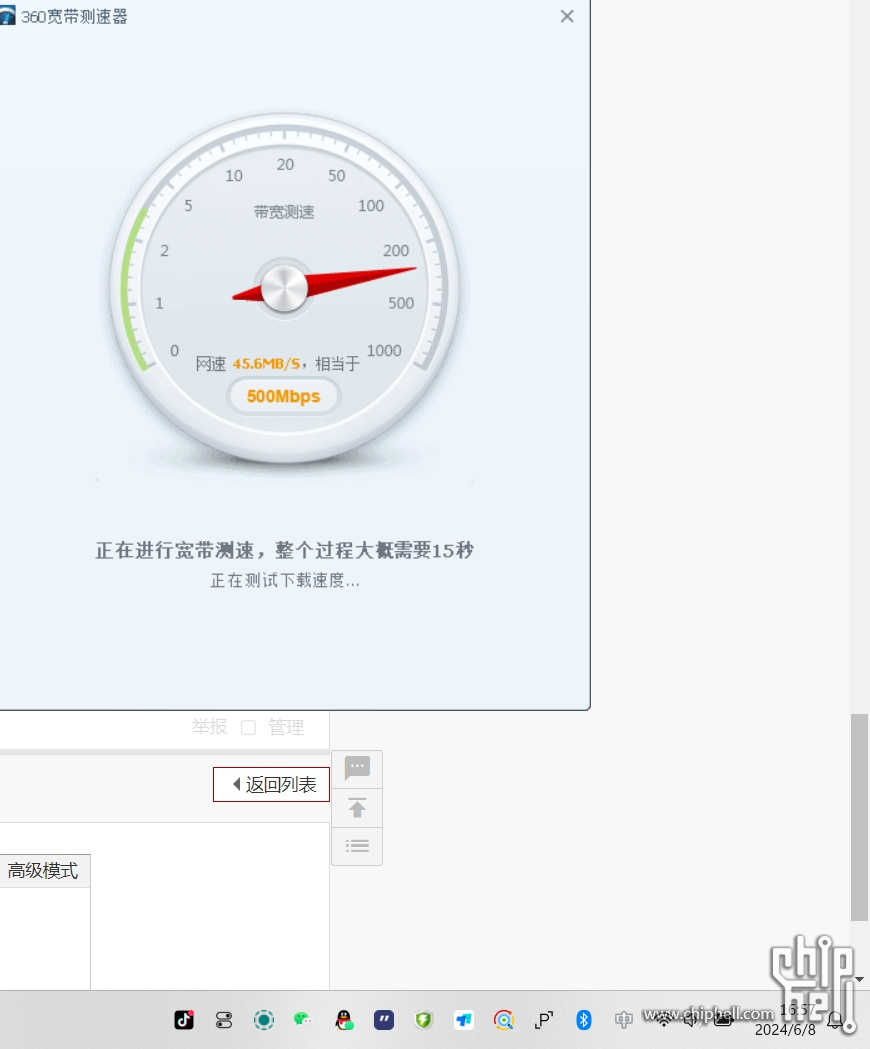Click the 正在测试下载速度 status text

pos(285,580)
